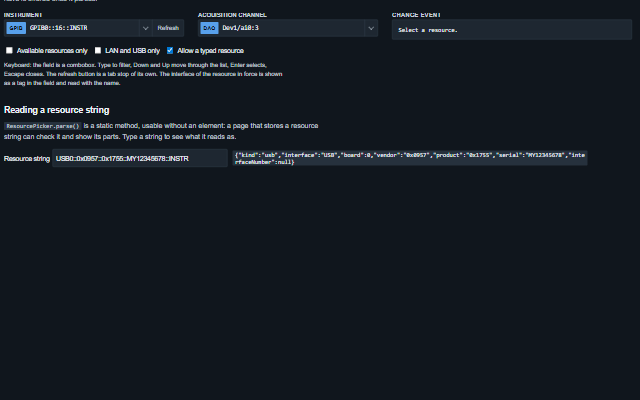Click the 'Select a resource.' change event output
640x400 pixels.
pos(512,30)
